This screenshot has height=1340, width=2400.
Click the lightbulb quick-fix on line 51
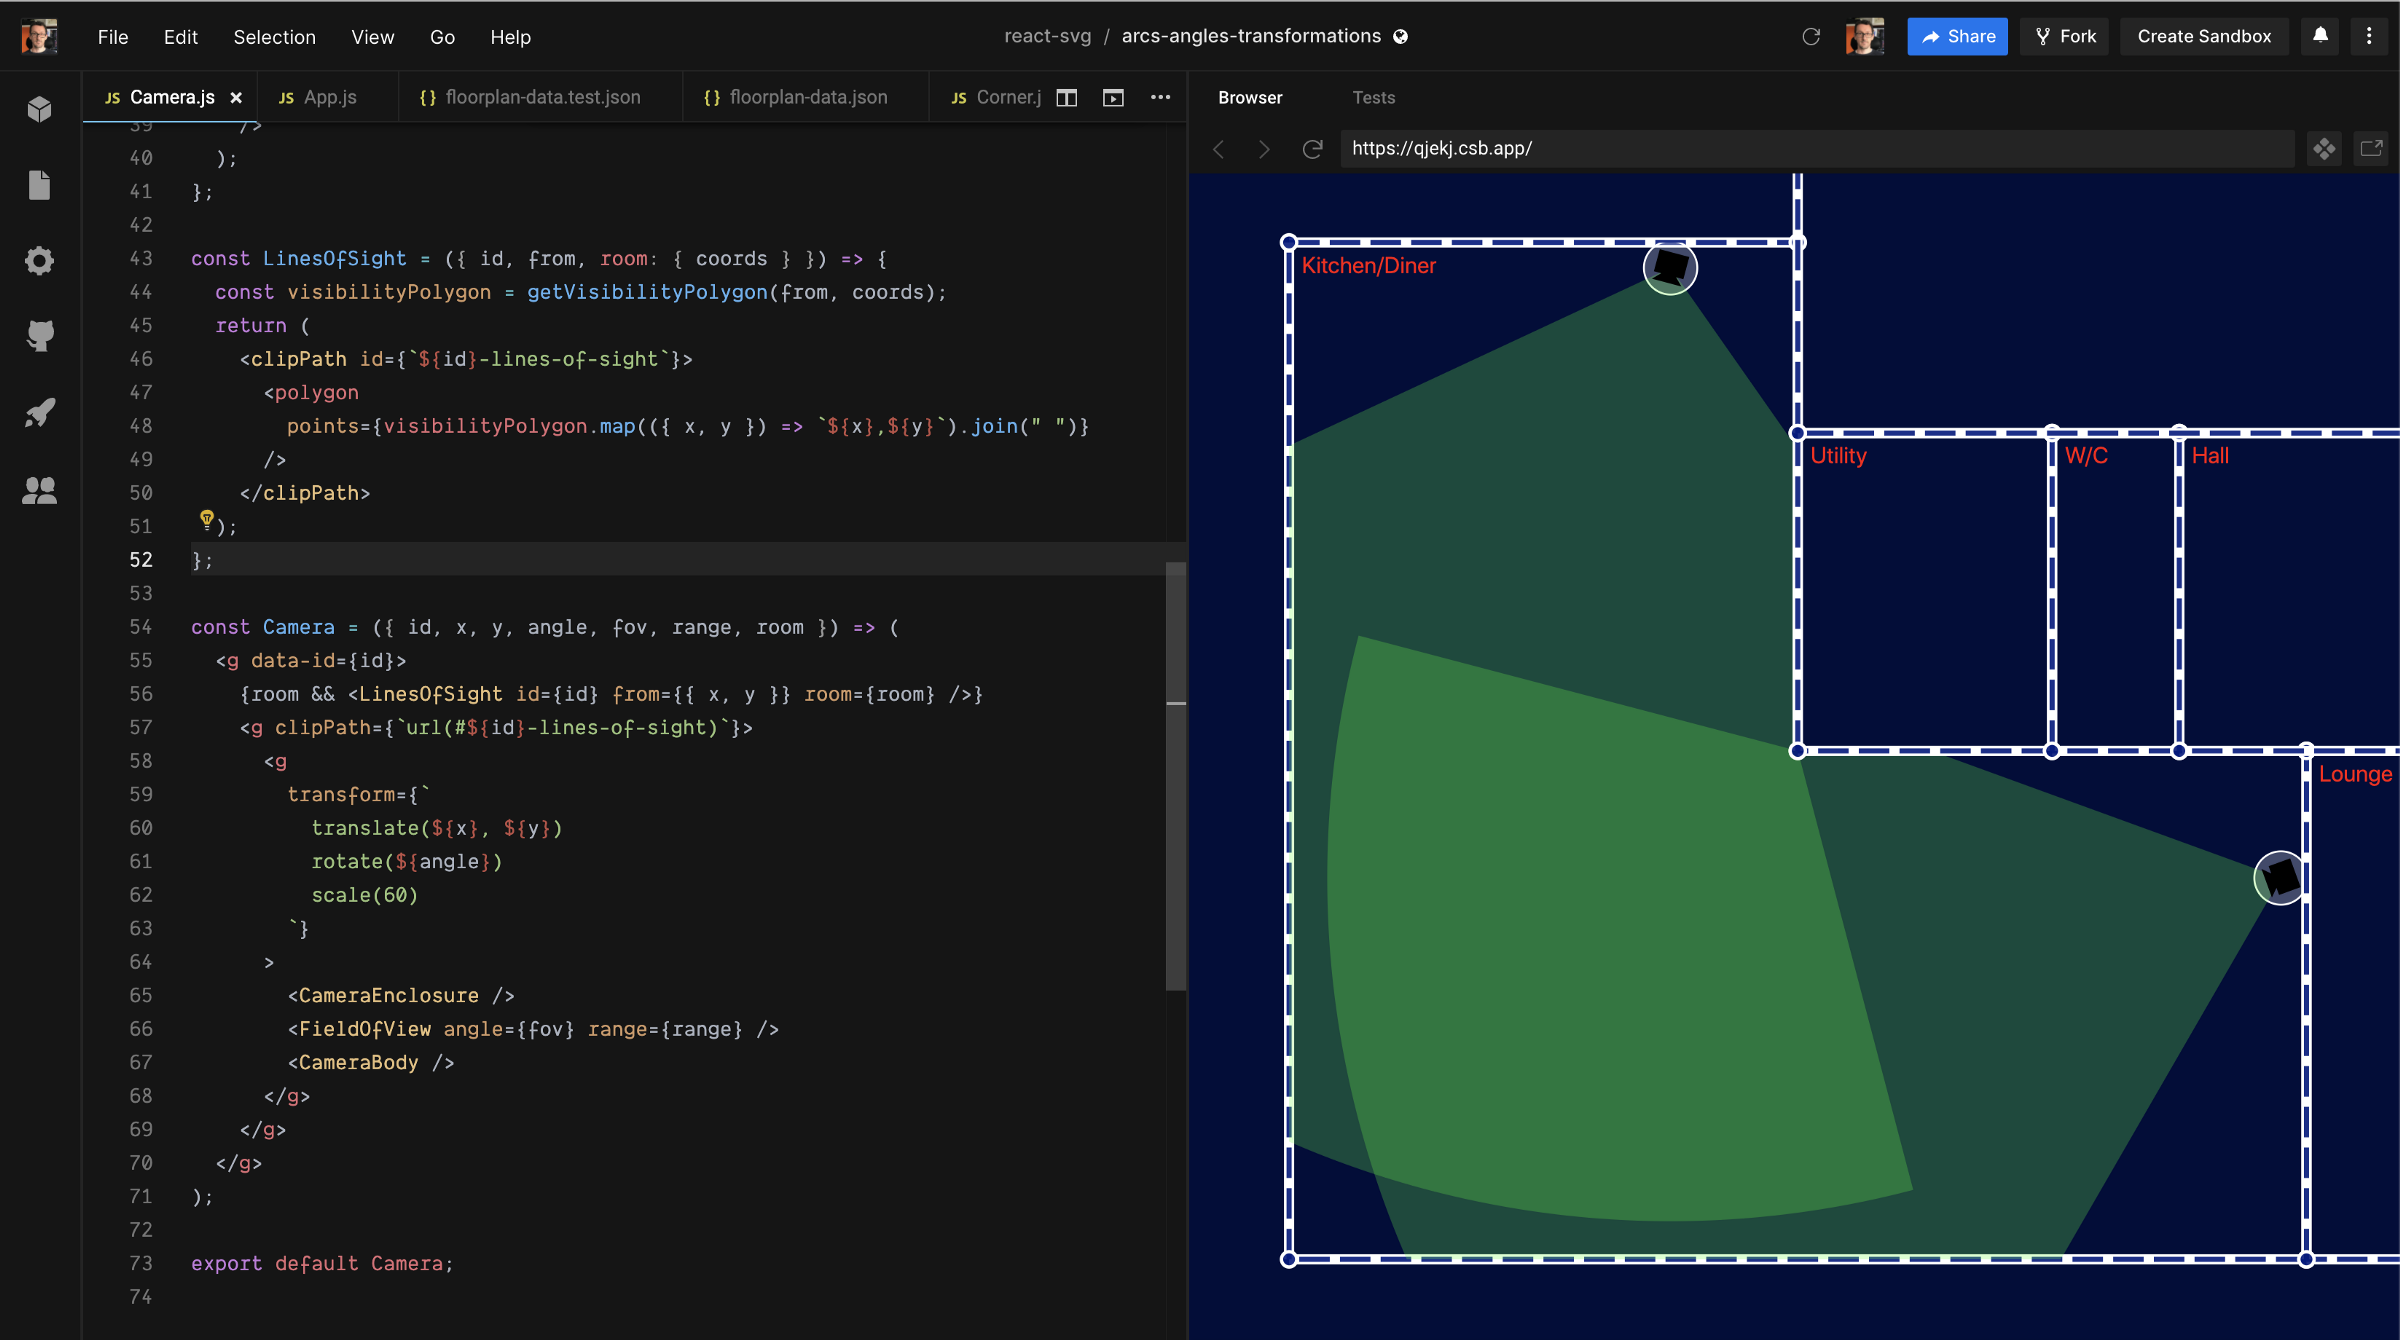[x=206, y=518]
